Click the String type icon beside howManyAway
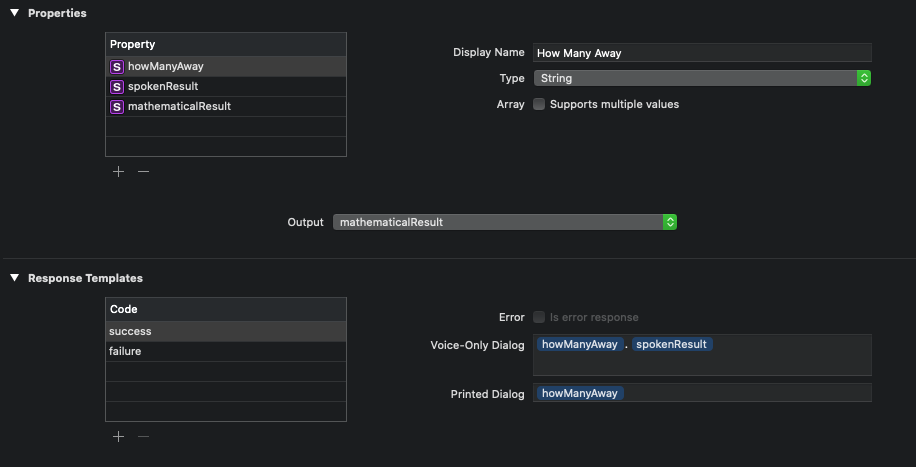Image resolution: width=916 pixels, height=467 pixels. (x=117, y=67)
